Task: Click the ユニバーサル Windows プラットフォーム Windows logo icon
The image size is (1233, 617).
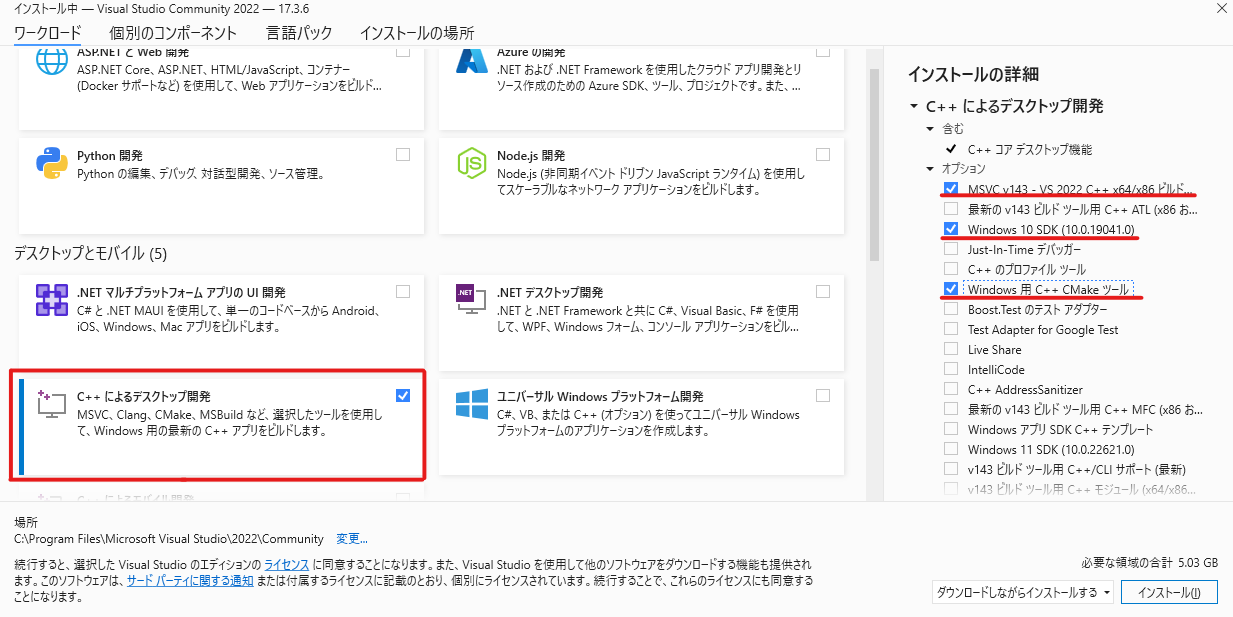Action: 470,405
